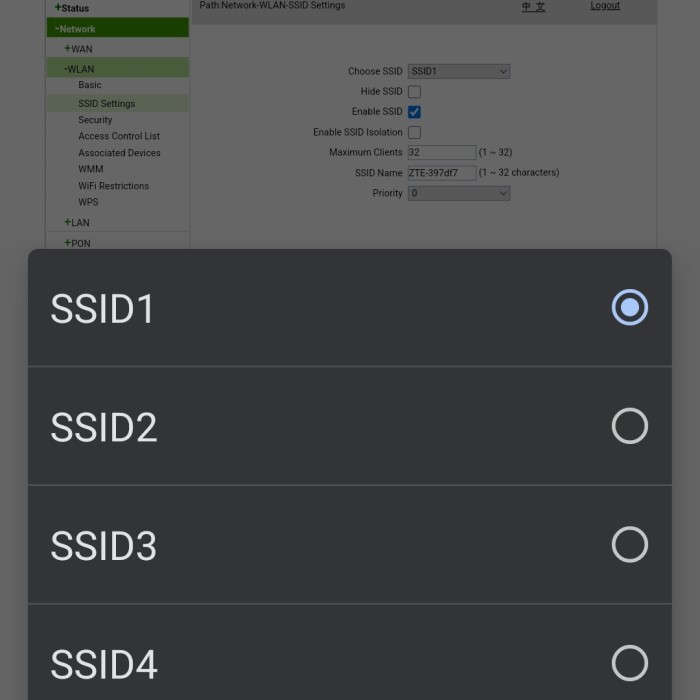
Task: Expand the Status menu section
Action: click(72, 8)
